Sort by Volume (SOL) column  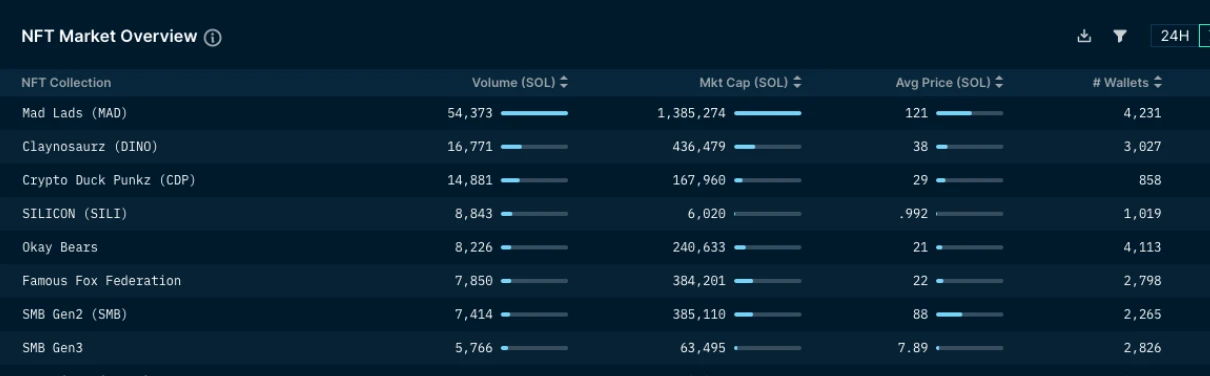coord(520,83)
